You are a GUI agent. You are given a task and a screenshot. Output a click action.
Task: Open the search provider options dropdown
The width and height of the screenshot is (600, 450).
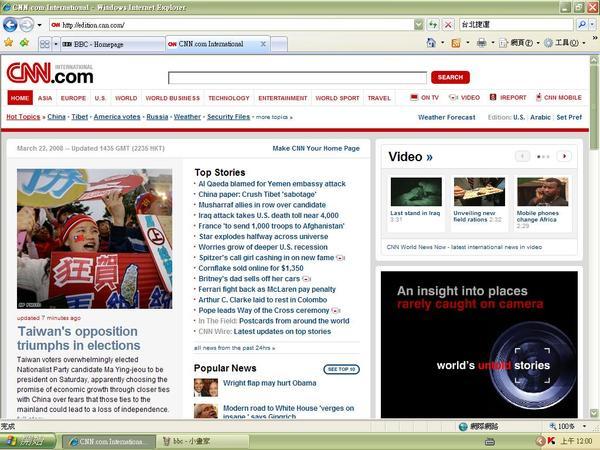point(592,24)
